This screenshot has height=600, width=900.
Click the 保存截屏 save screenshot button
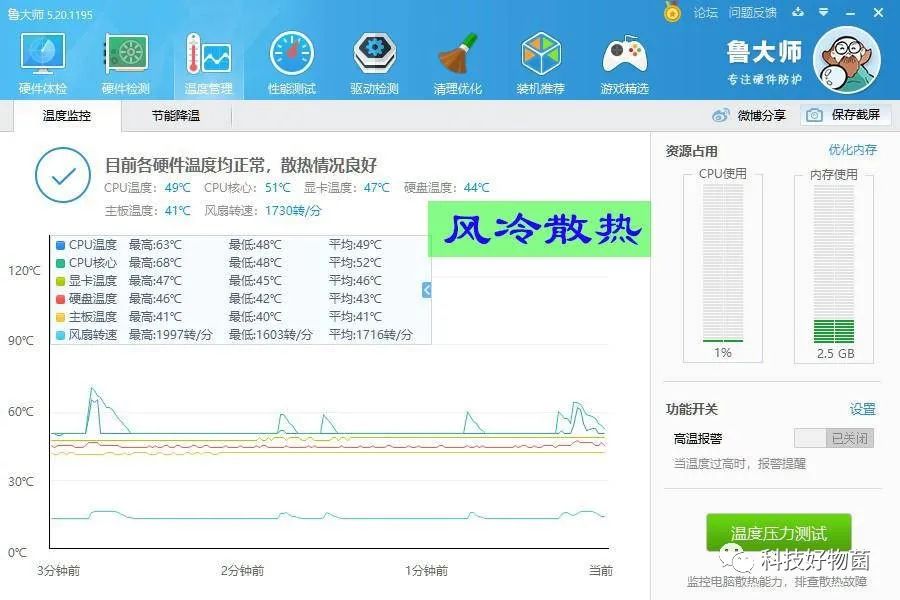click(845, 115)
